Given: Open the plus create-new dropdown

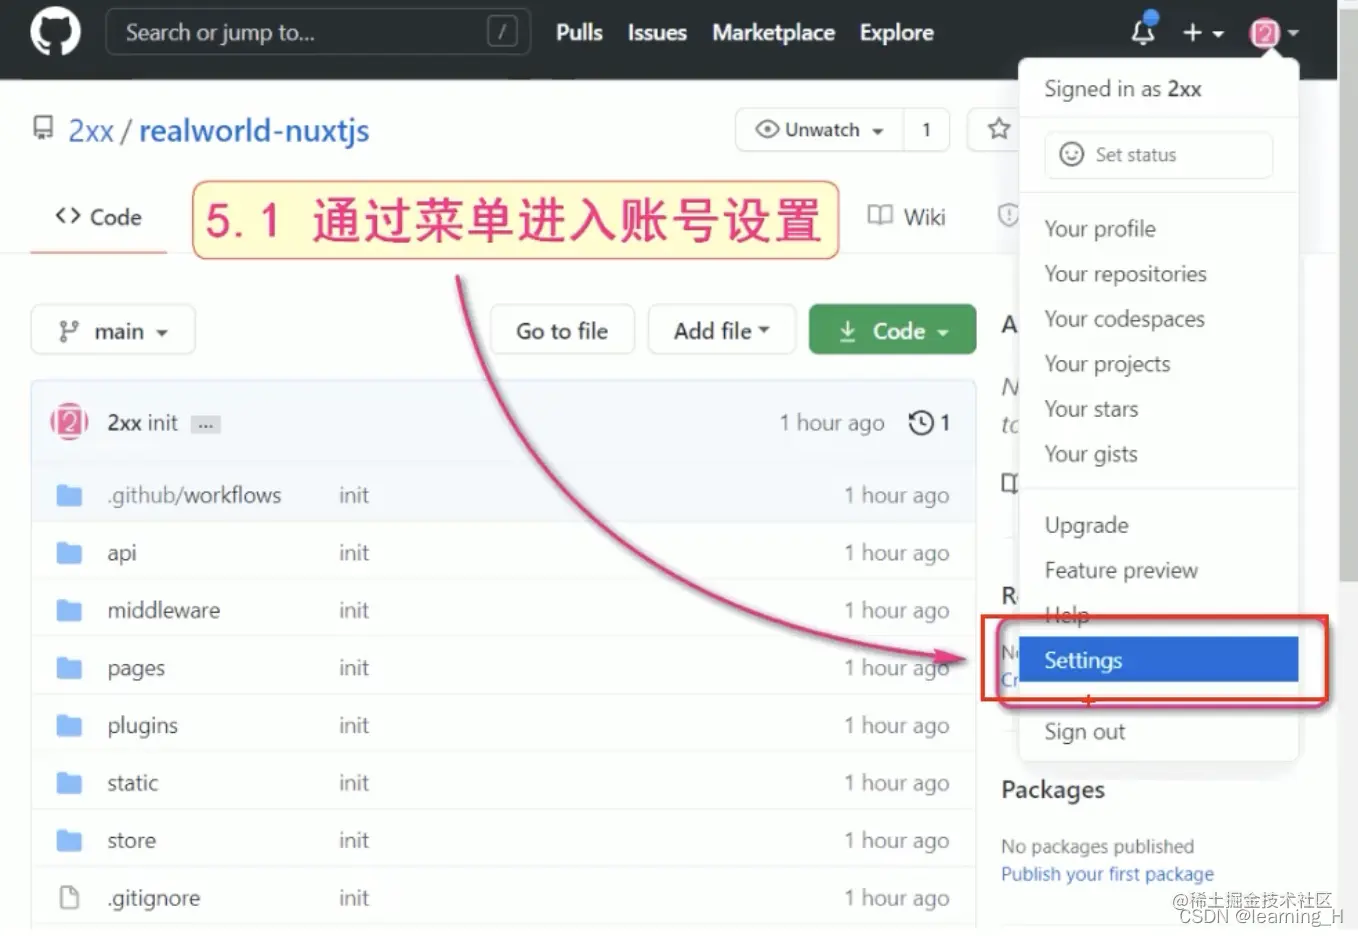Looking at the screenshot, I should pos(1203,33).
